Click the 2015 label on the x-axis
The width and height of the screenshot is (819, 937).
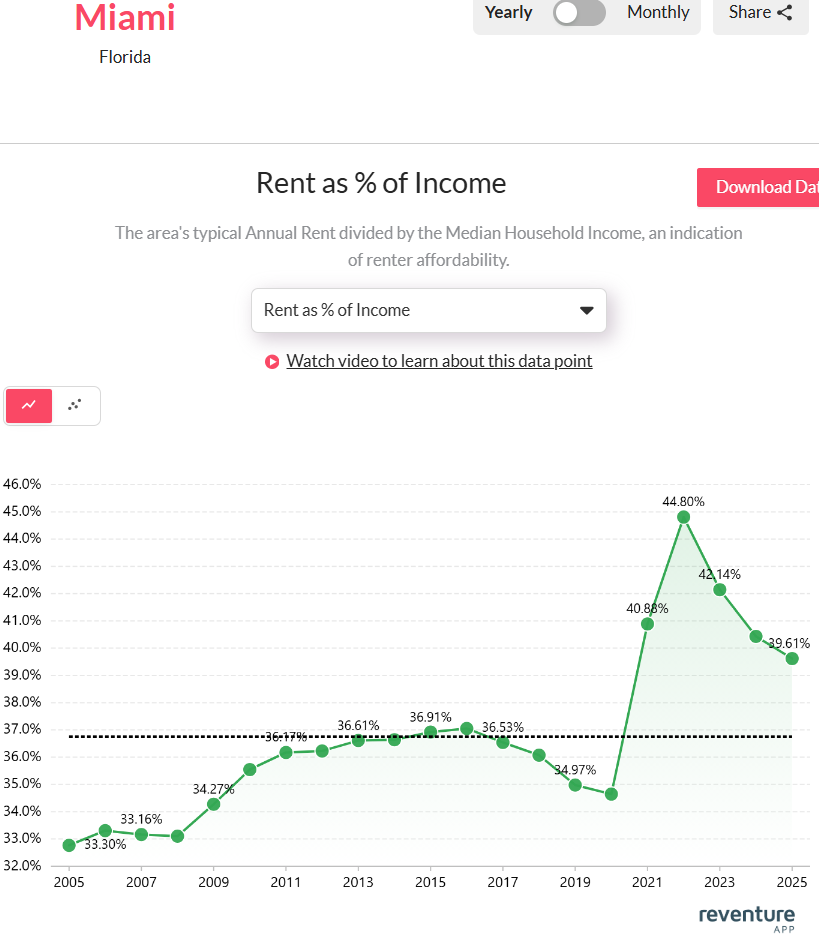pos(430,882)
